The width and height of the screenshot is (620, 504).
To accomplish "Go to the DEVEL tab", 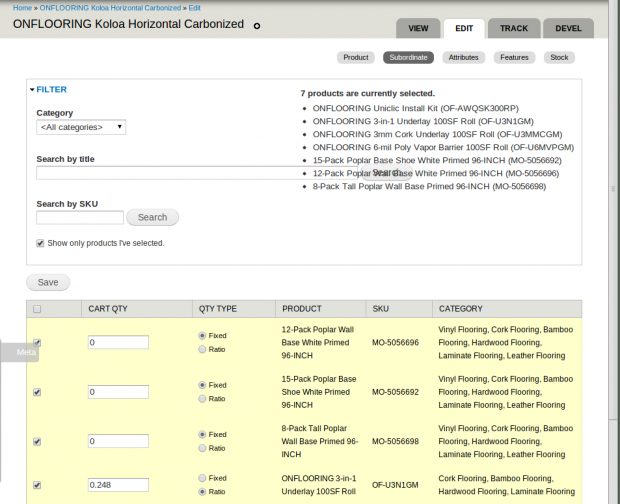I will pos(567,28).
